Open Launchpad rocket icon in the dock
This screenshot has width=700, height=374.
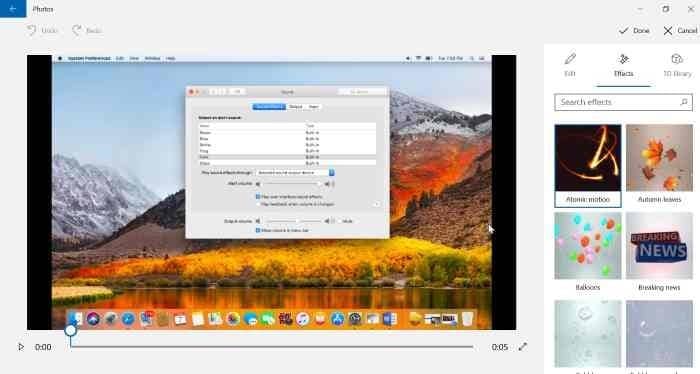click(x=110, y=319)
